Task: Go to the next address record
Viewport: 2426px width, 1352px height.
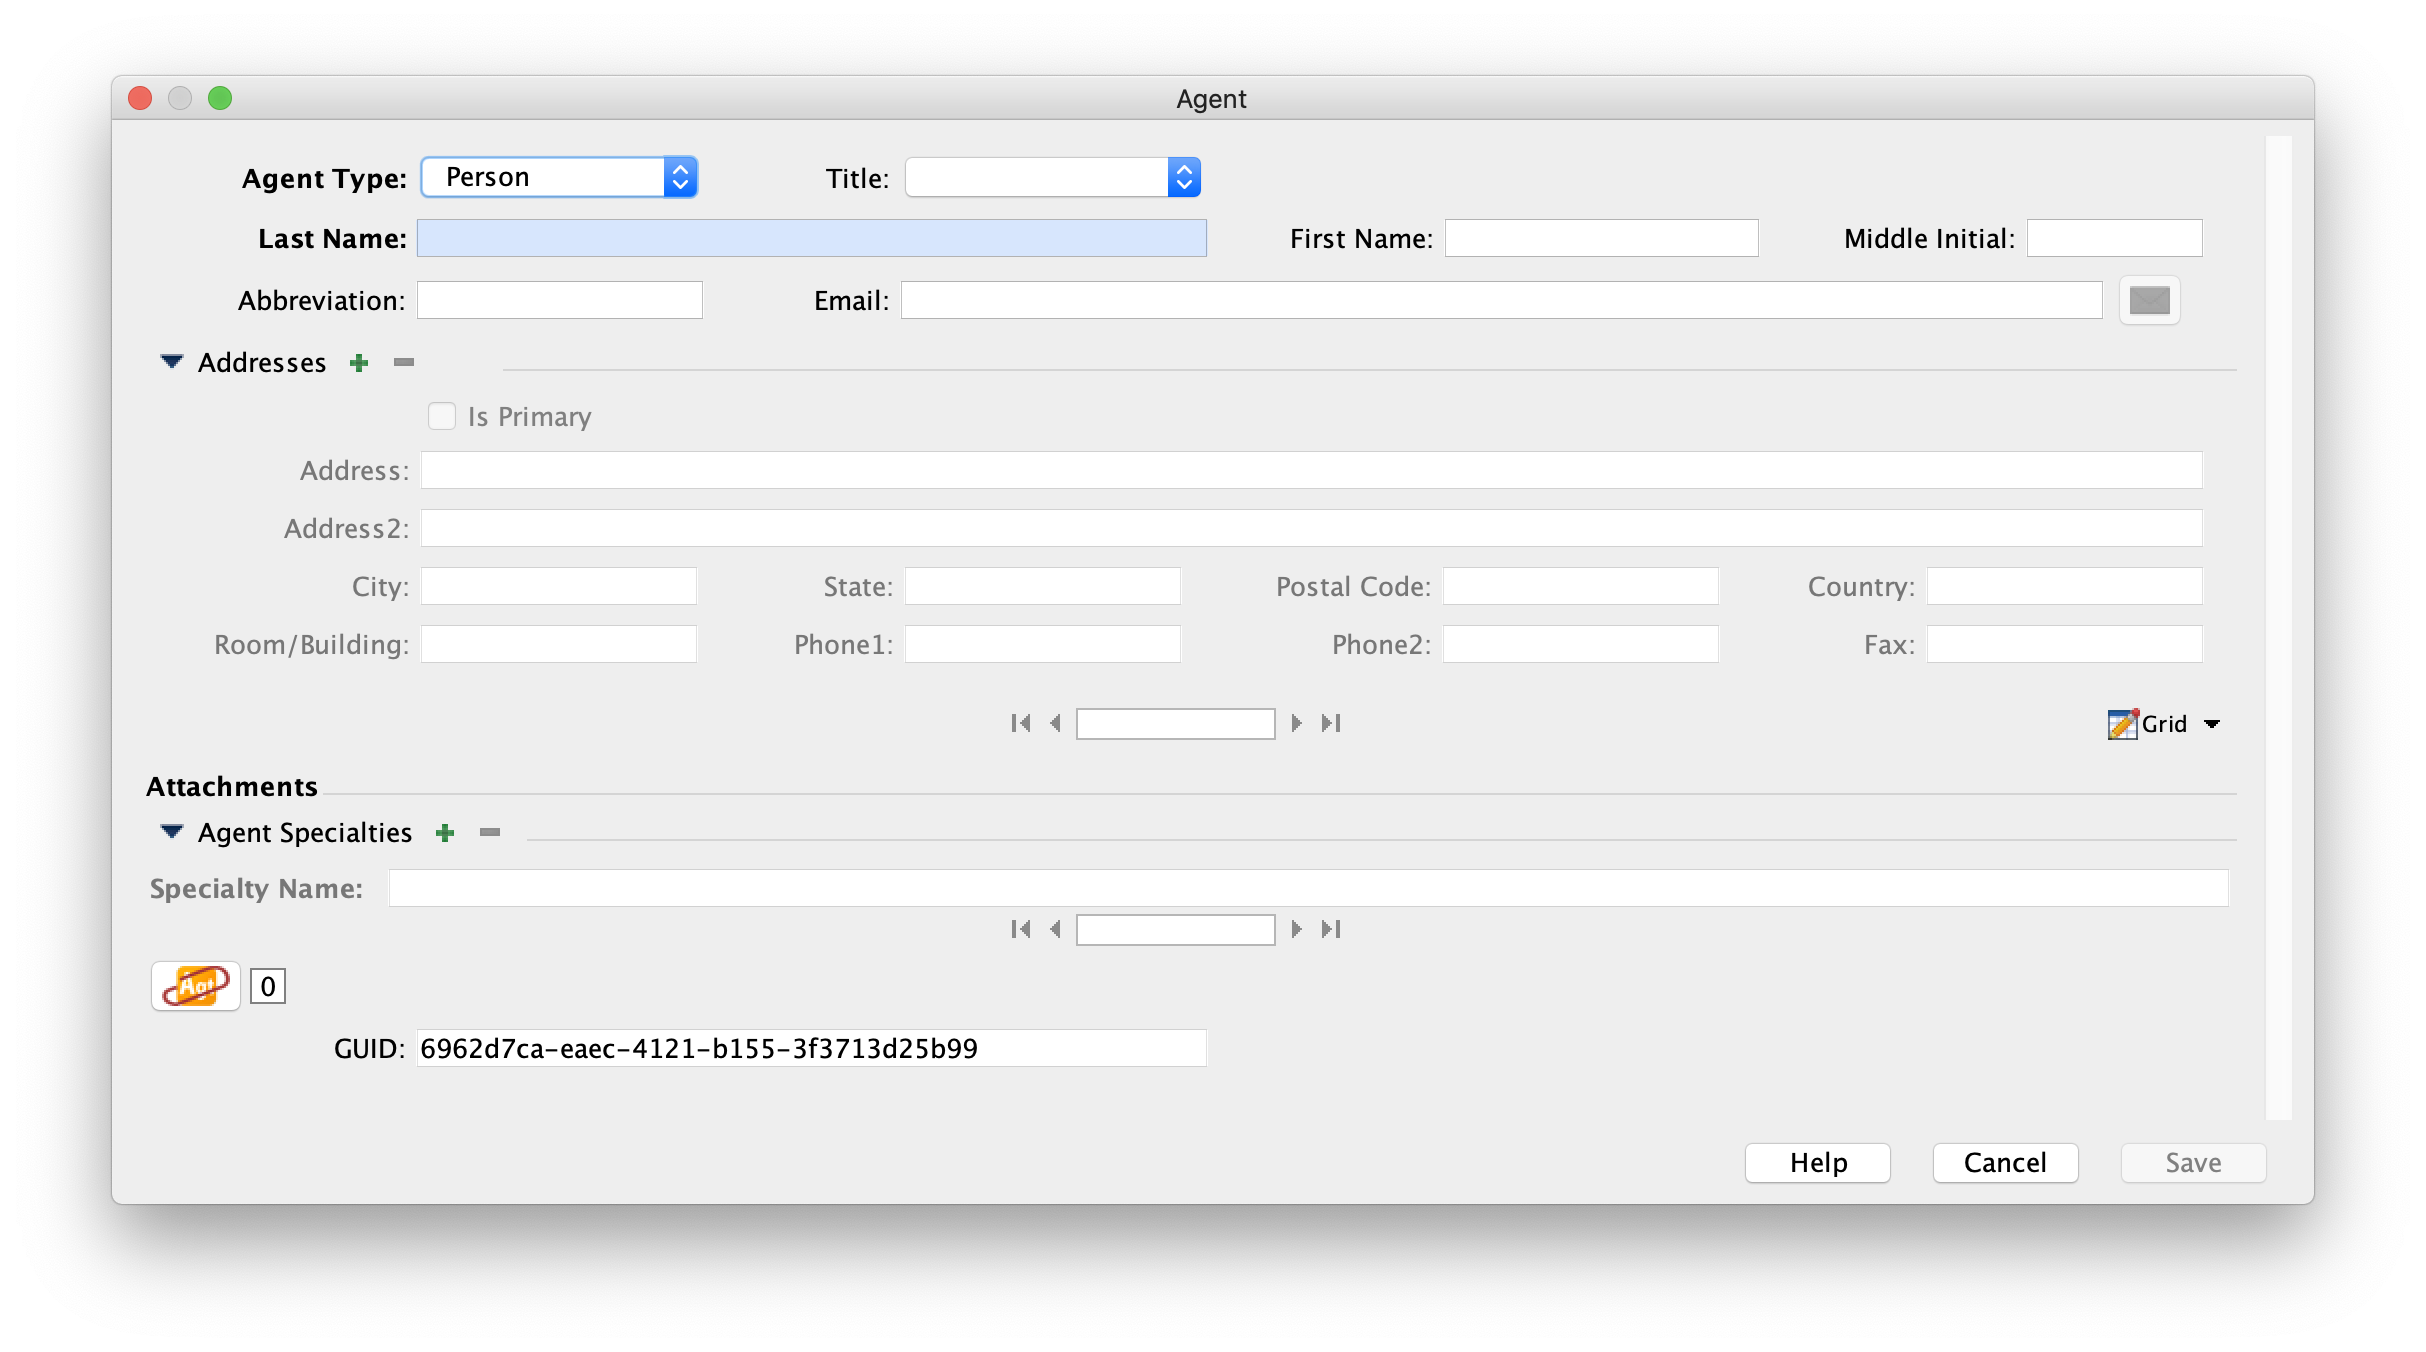Action: point(1297,723)
